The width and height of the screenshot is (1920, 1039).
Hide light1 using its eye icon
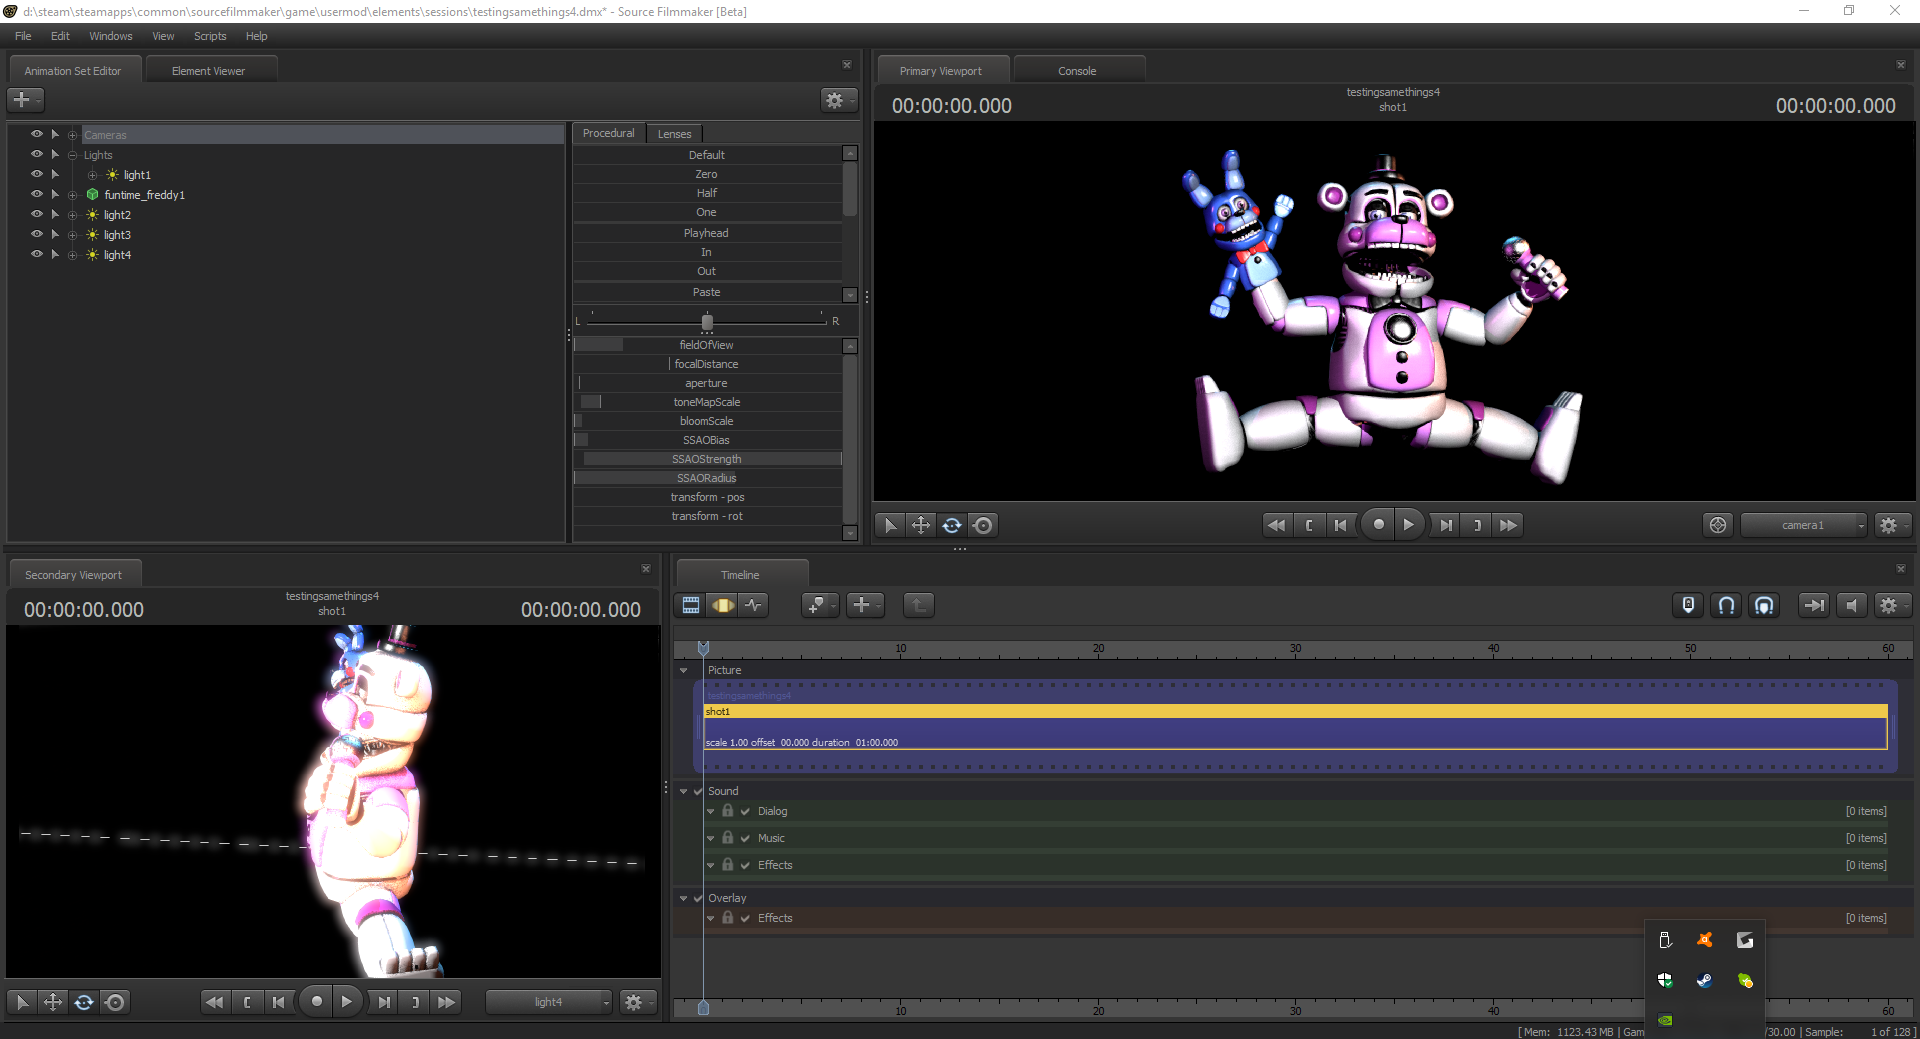pyautogui.click(x=37, y=174)
